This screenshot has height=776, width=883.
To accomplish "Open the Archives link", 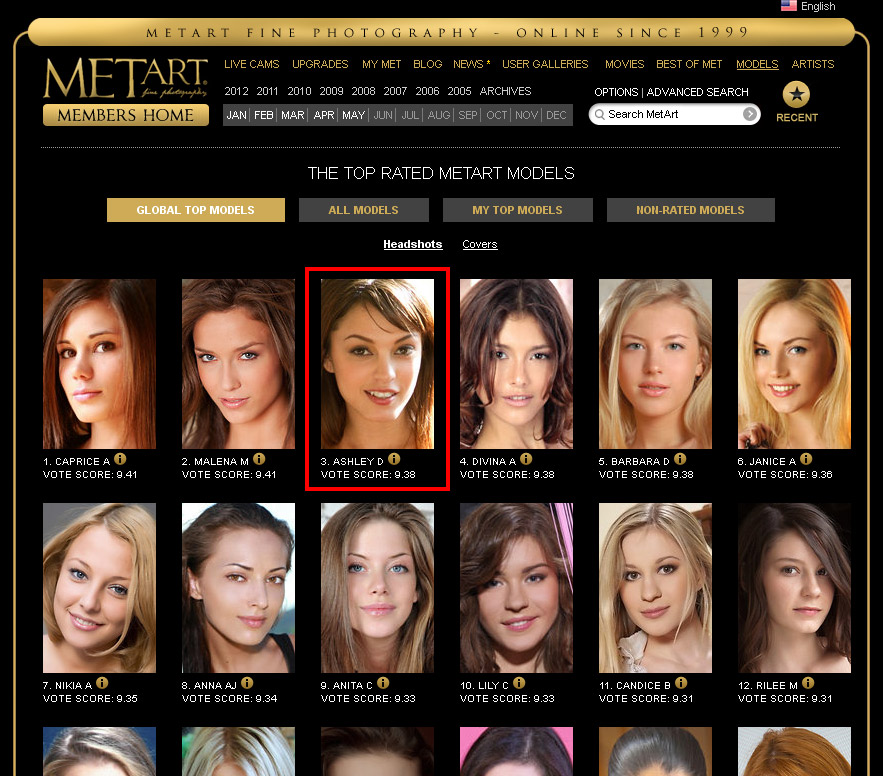I will tap(505, 91).
